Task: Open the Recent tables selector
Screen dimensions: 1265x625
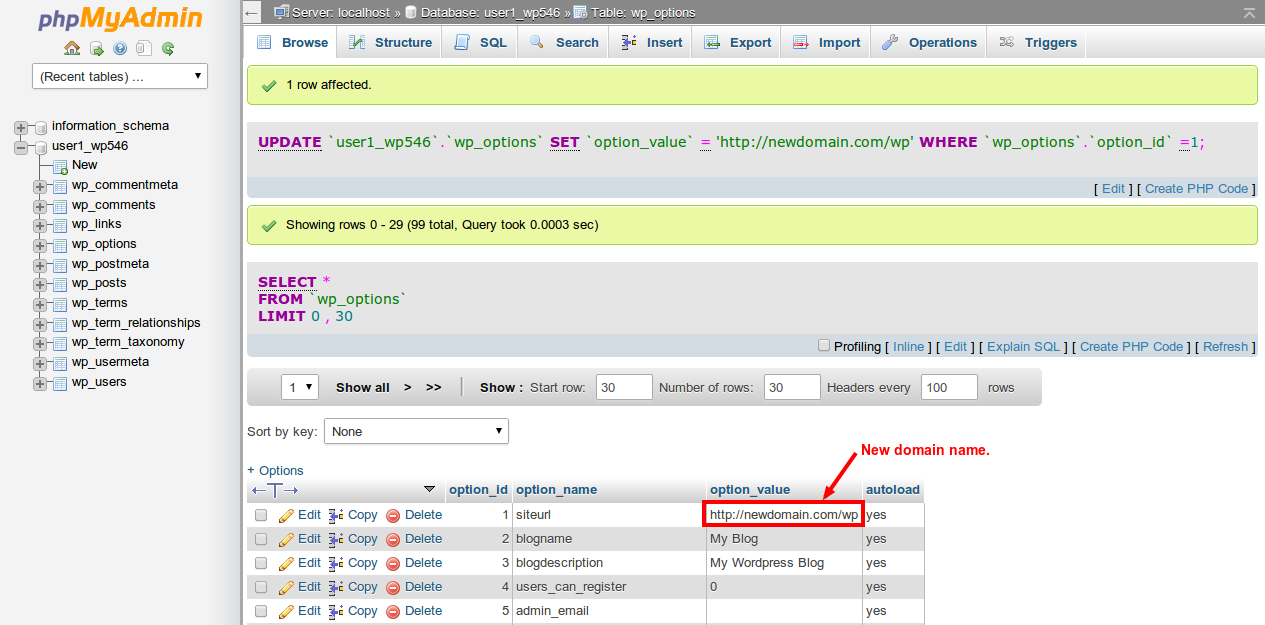Action: tap(118, 75)
